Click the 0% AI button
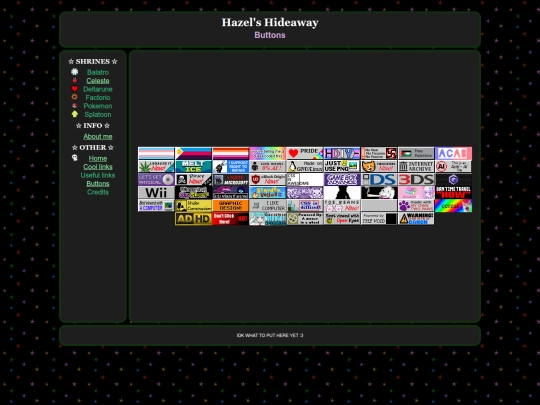 point(268,166)
